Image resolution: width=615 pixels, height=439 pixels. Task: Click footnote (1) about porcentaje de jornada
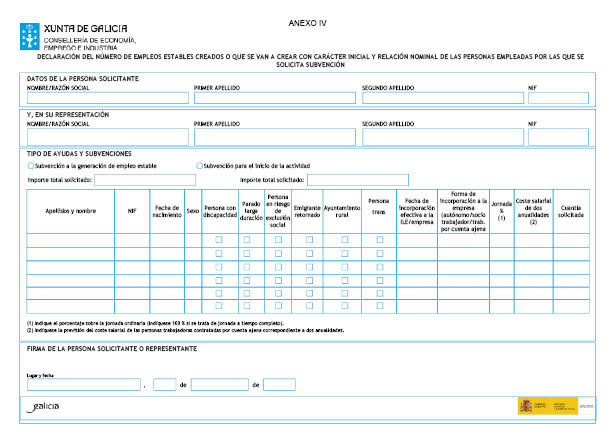tap(155, 323)
